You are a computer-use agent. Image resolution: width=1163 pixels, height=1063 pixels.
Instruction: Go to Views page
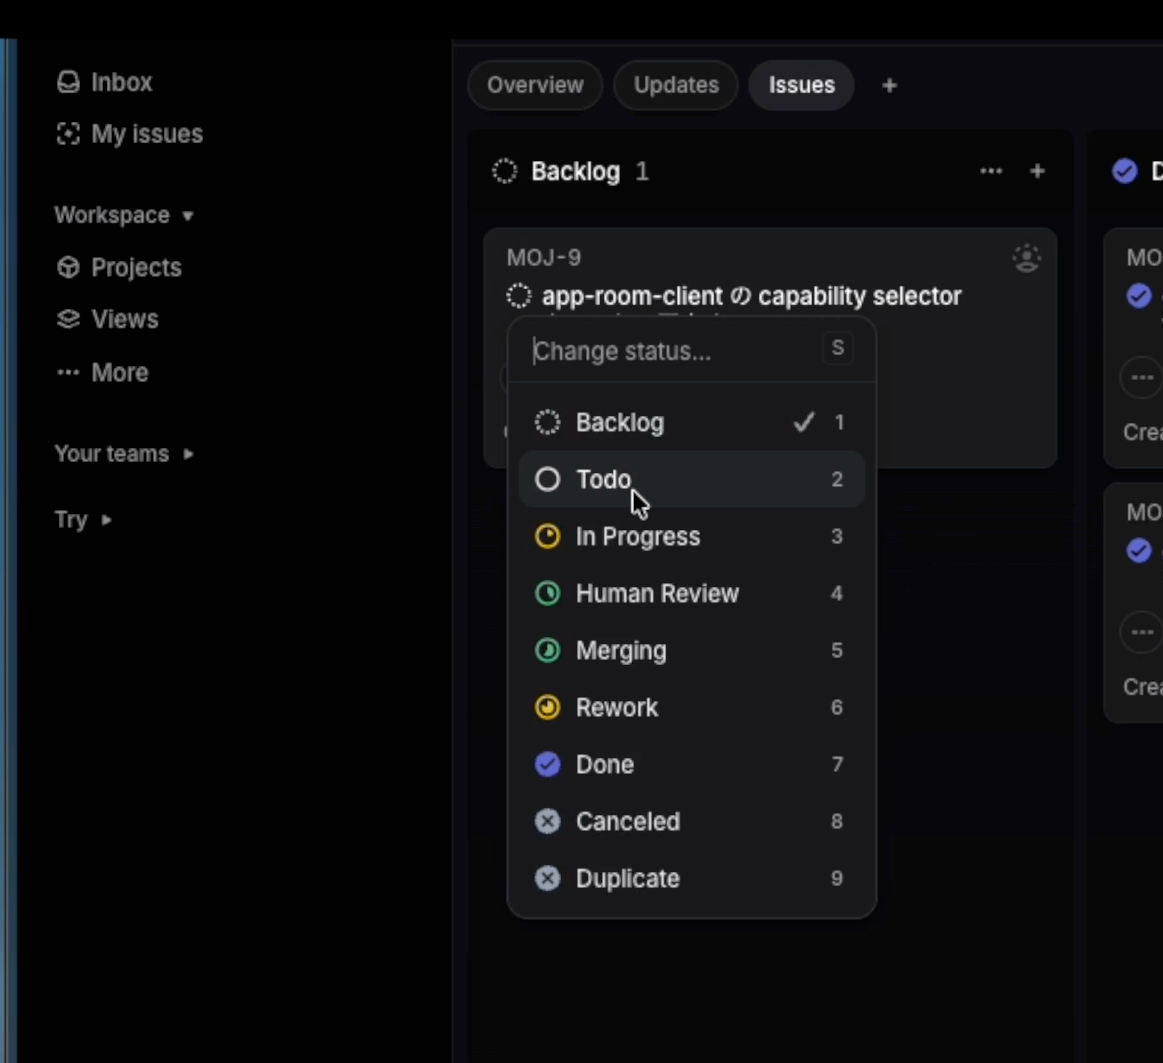click(x=108, y=319)
